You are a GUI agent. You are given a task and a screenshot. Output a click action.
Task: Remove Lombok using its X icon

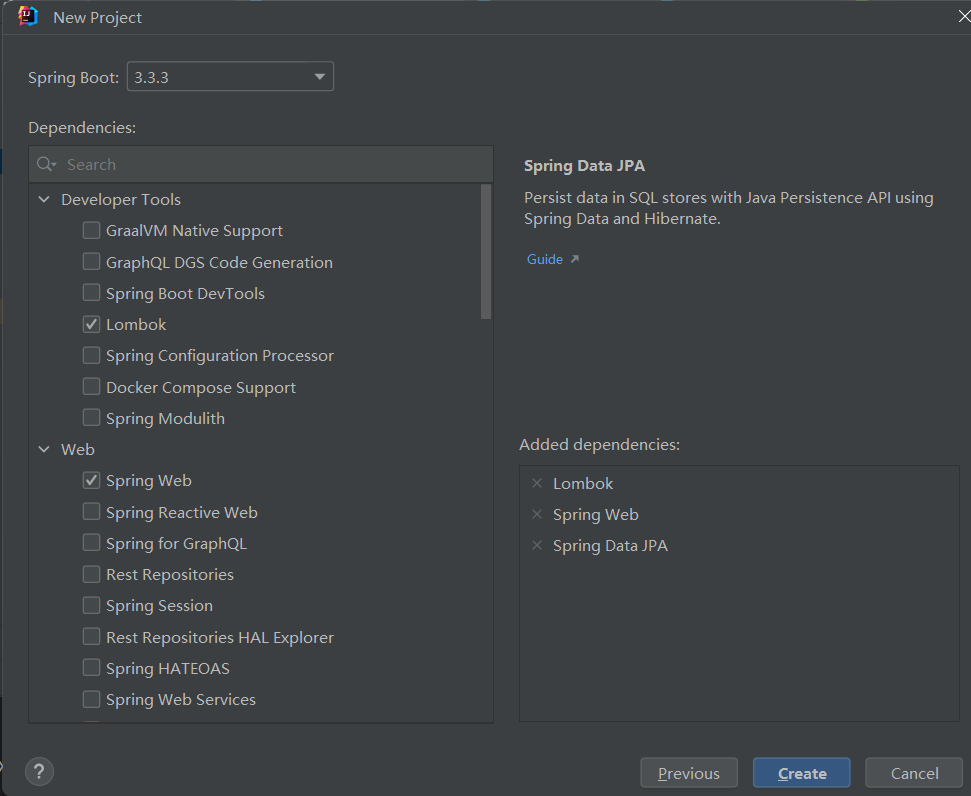click(x=537, y=483)
